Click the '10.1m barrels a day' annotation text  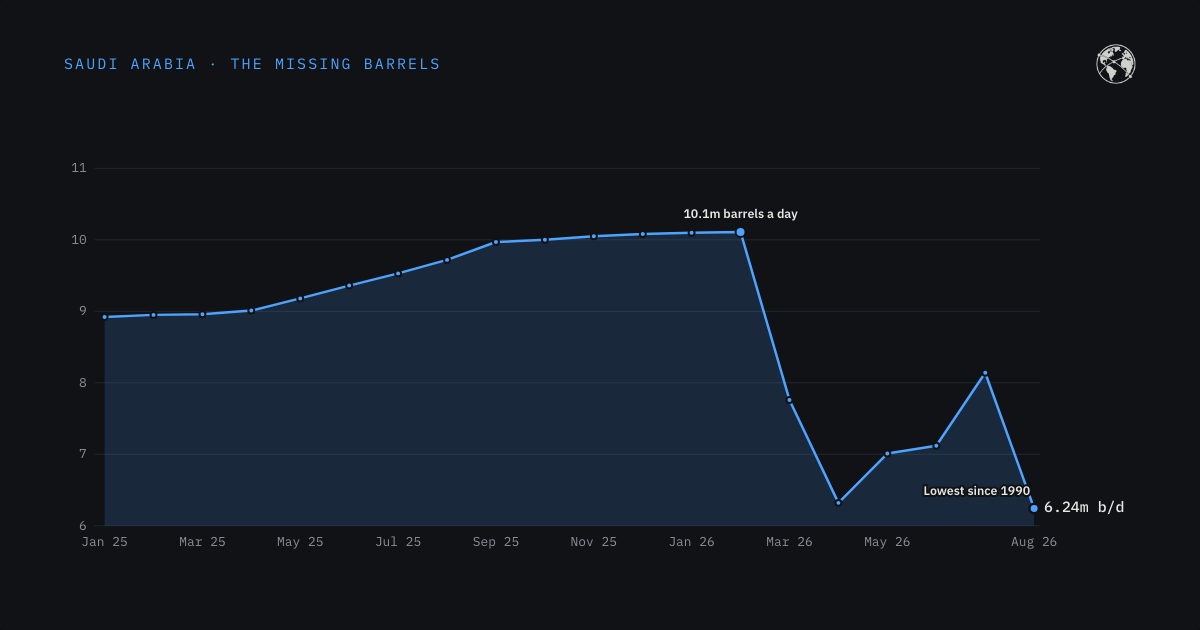[740, 214]
